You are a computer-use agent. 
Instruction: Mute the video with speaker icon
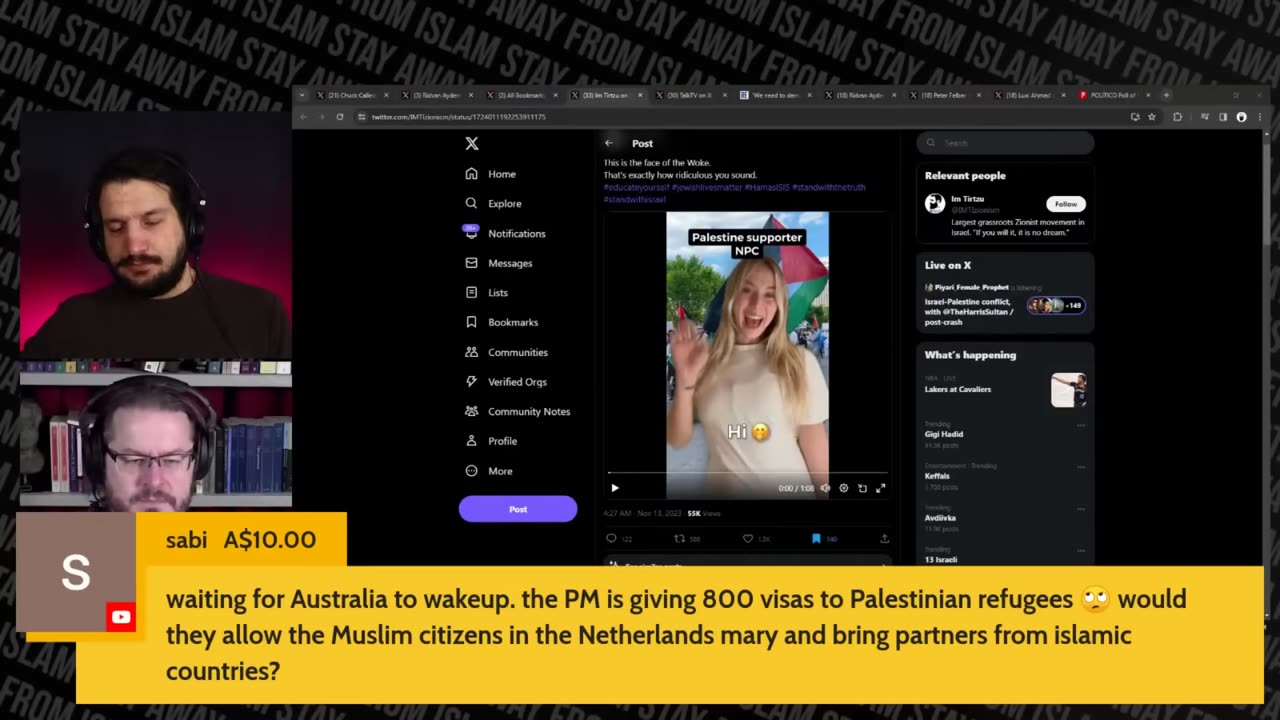[825, 488]
